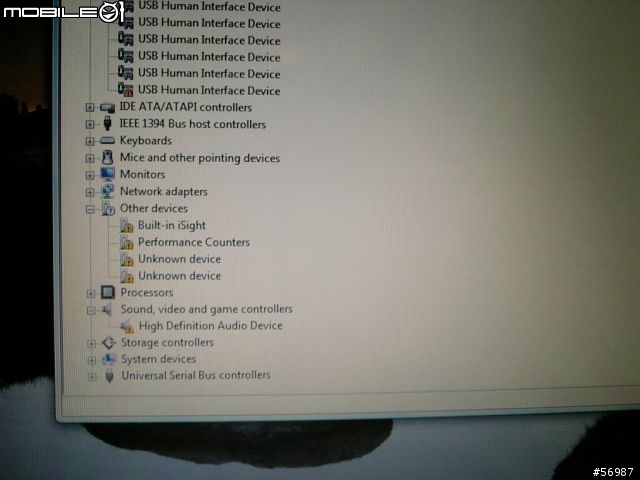Click the IDE ATA/ATAPI controllers drive icon

click(x=107, y=108)
